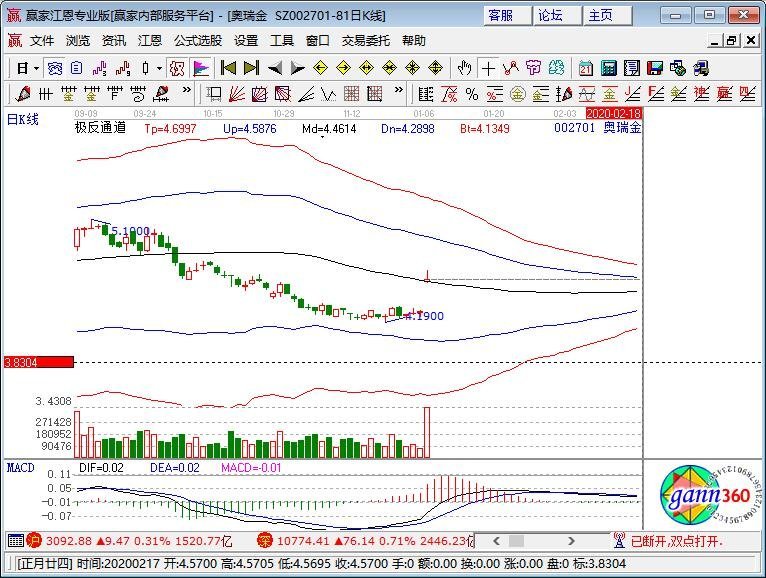The width and height of the screenshot is (766, 578).
Task: Expand the period dropdown arrow beside 日
Action: click(x=36, y=68)
